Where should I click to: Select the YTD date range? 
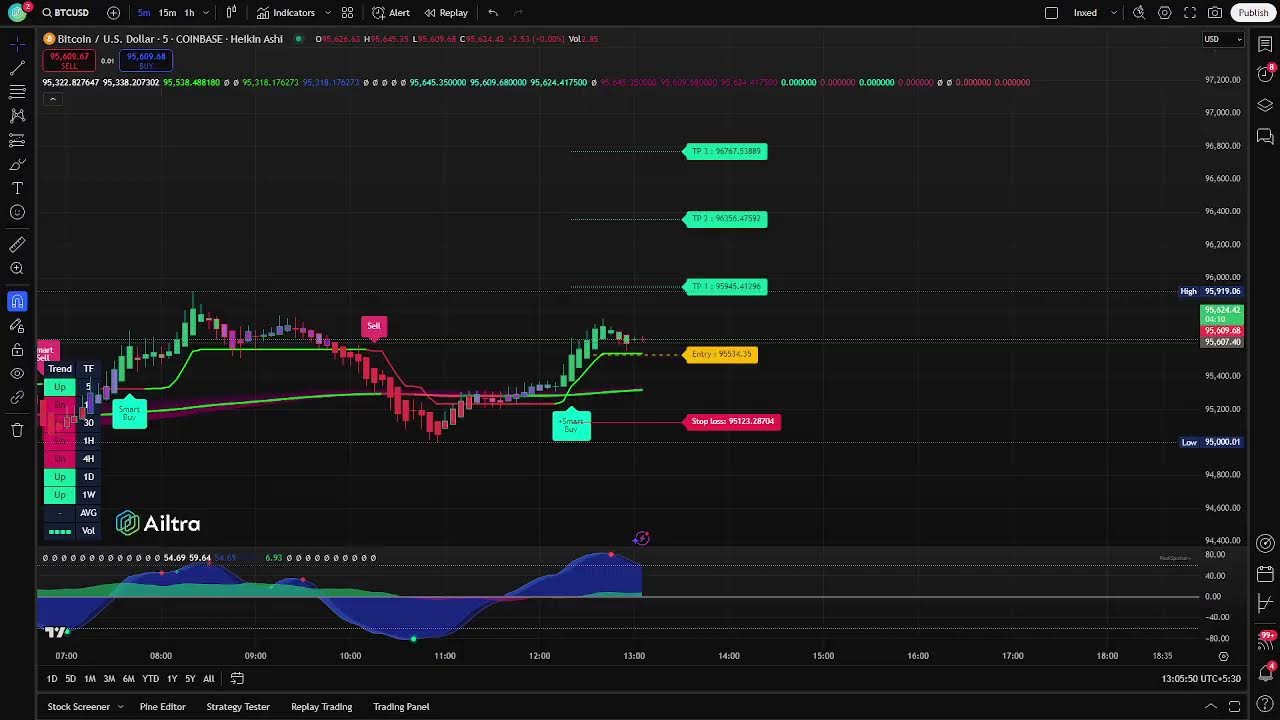point(150,679)
